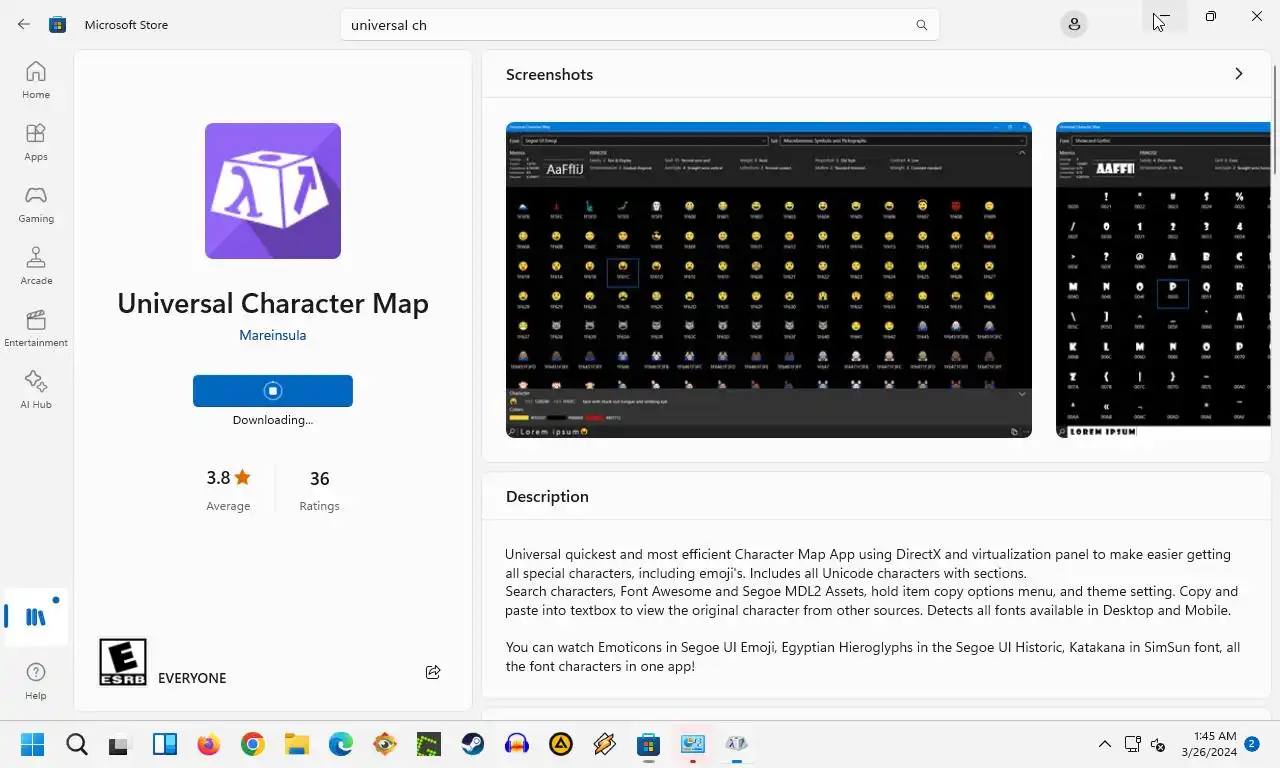This screenshot has width=1280, height=768.
Task: Click the Microsoft Store logo in title bar
Action: 58,24
